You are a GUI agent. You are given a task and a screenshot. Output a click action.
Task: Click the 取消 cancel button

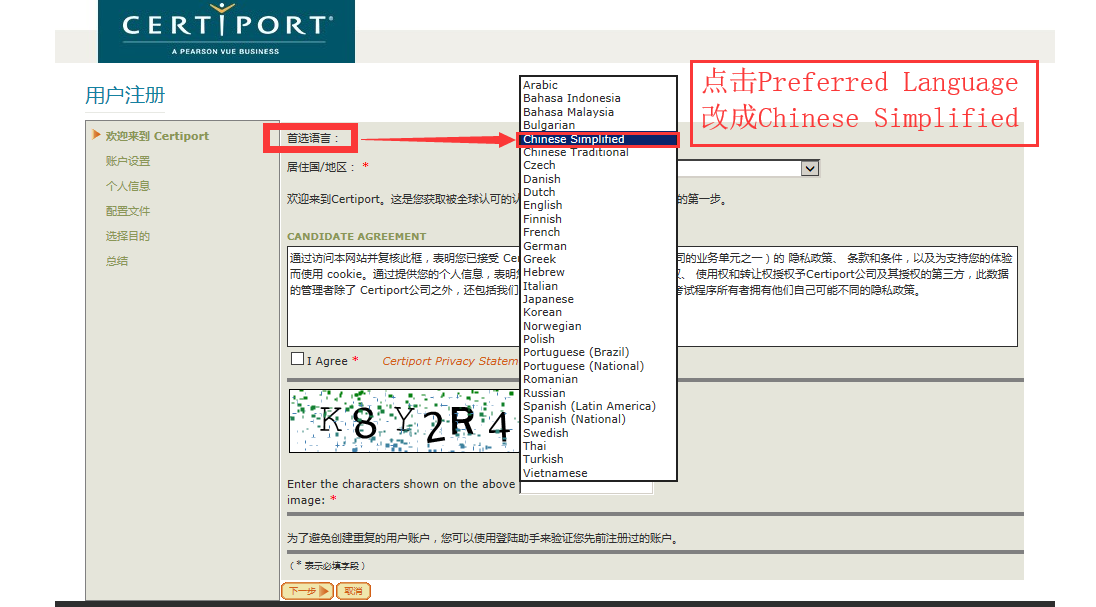353,591
